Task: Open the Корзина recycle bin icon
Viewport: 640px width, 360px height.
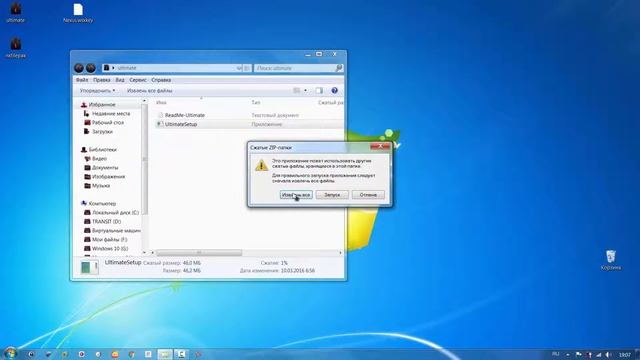Action: [x=611, y=260]
